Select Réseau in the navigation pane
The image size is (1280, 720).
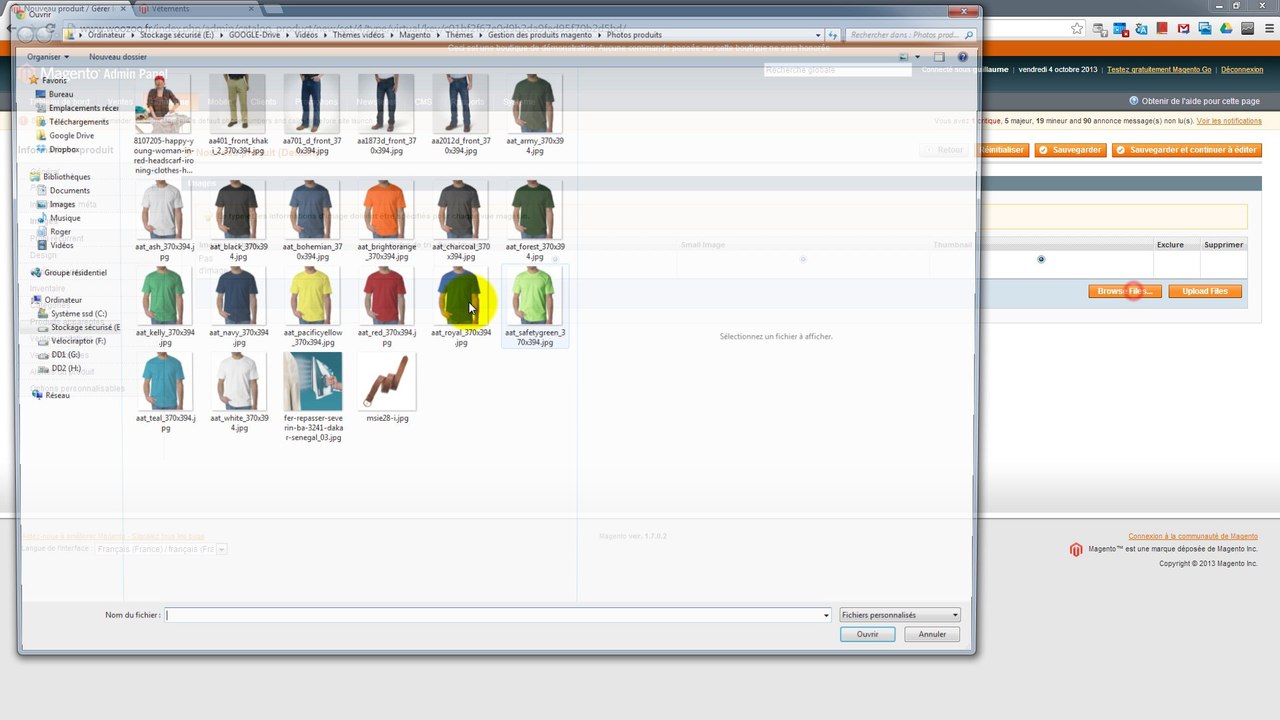50,395
